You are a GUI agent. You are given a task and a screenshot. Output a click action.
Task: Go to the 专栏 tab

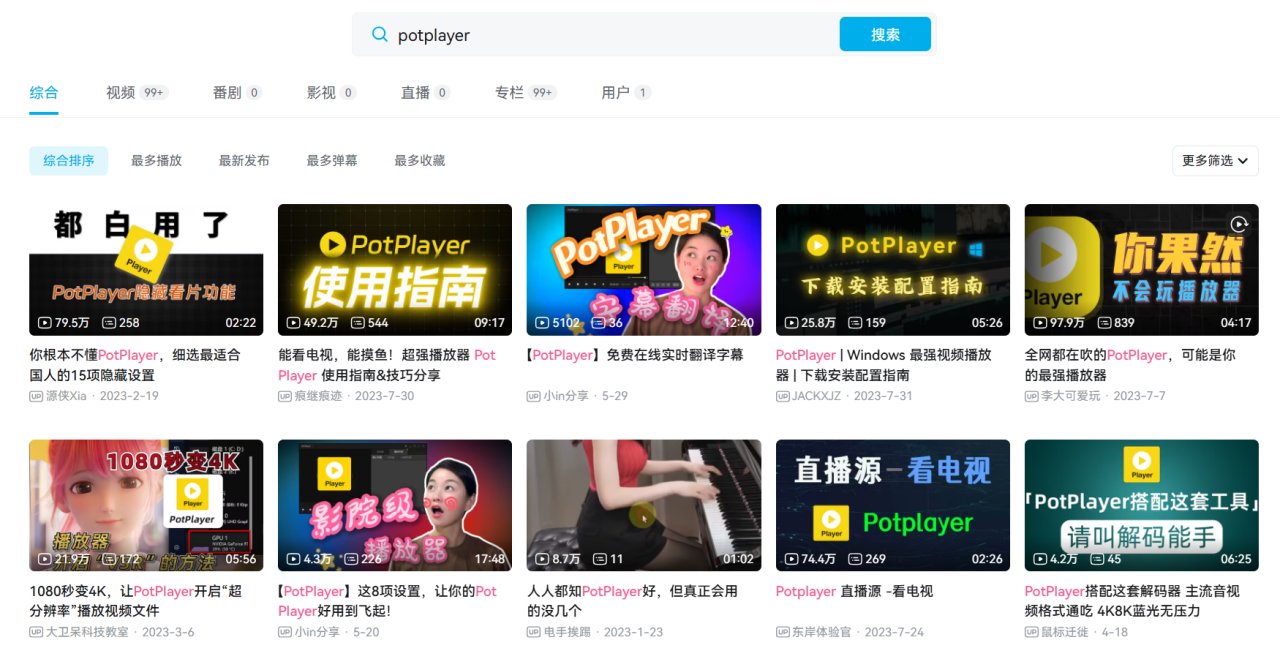(x=526, y=92)
